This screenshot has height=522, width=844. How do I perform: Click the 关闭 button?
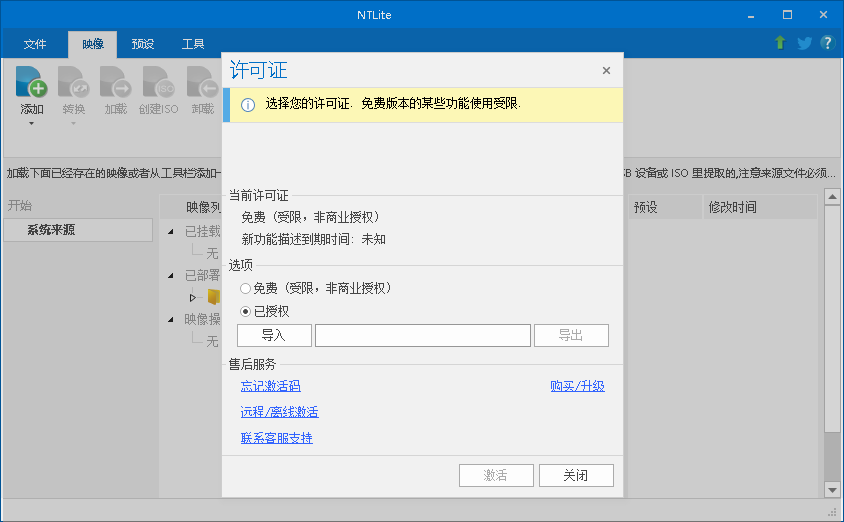tap(576, 475)
